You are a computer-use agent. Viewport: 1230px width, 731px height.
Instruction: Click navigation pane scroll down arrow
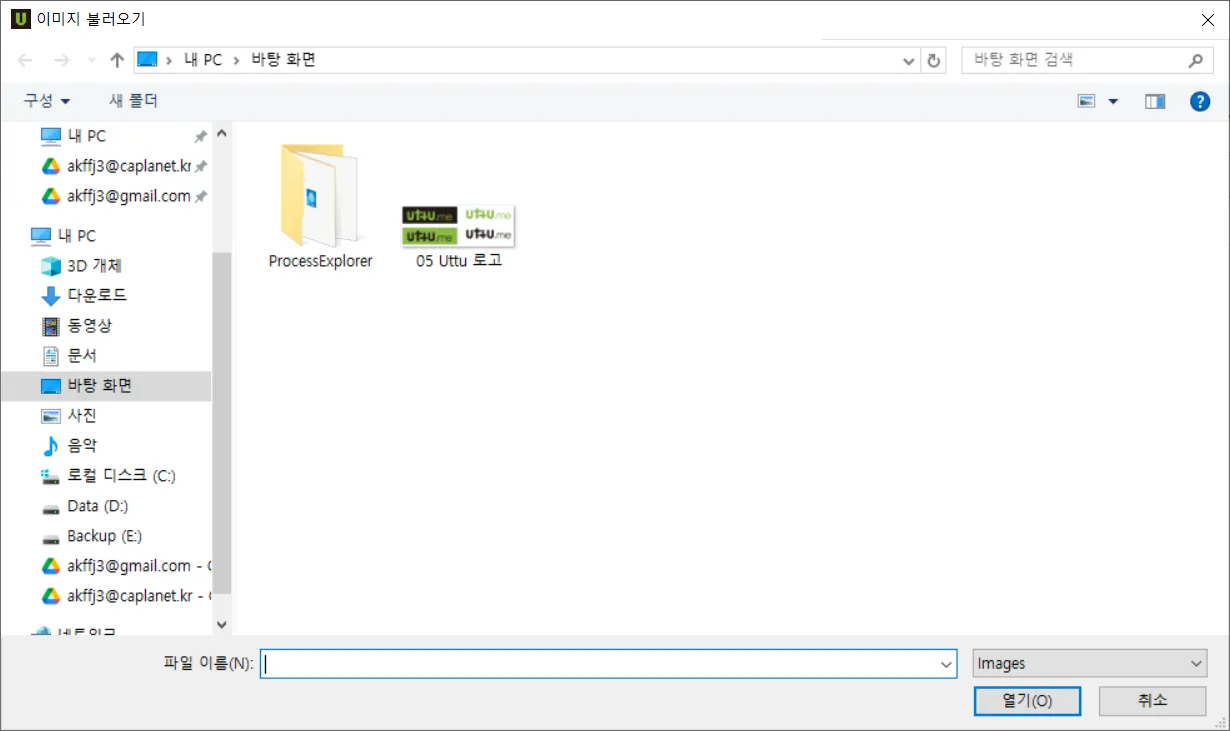pos(222,623)
